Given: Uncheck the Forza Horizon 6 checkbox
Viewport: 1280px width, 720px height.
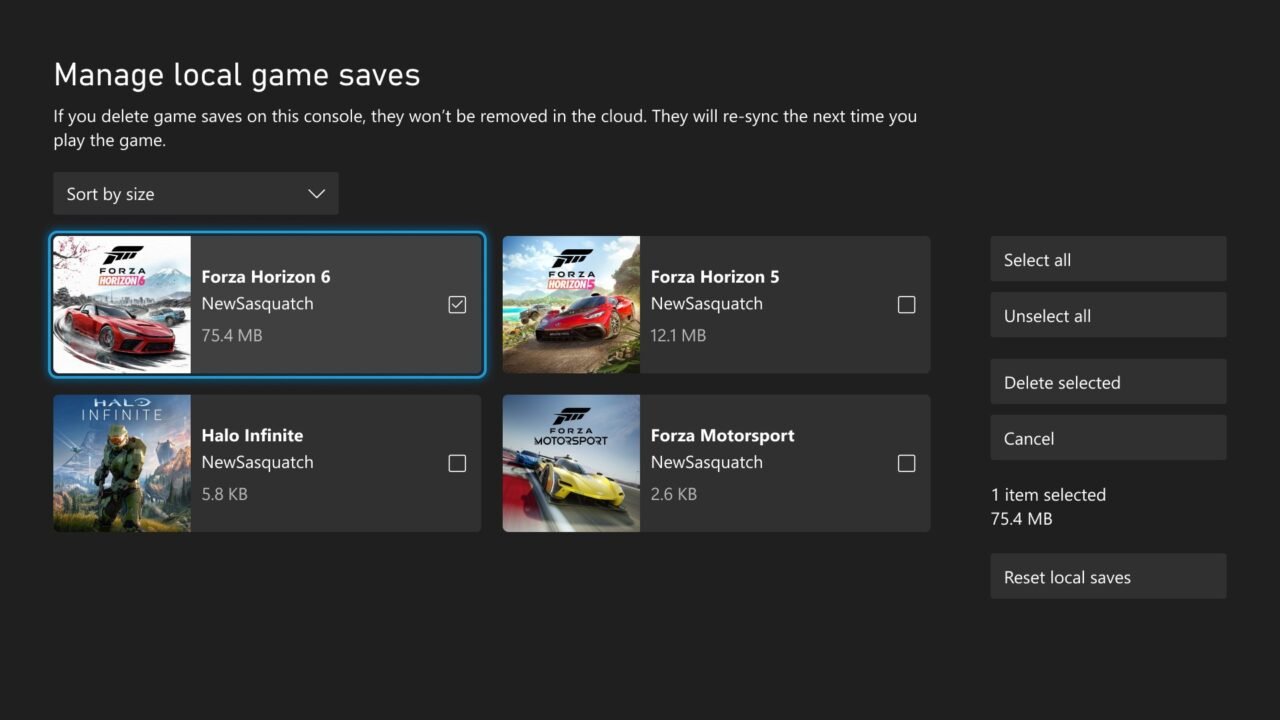Looking at the screenshot, I should 457,304.
